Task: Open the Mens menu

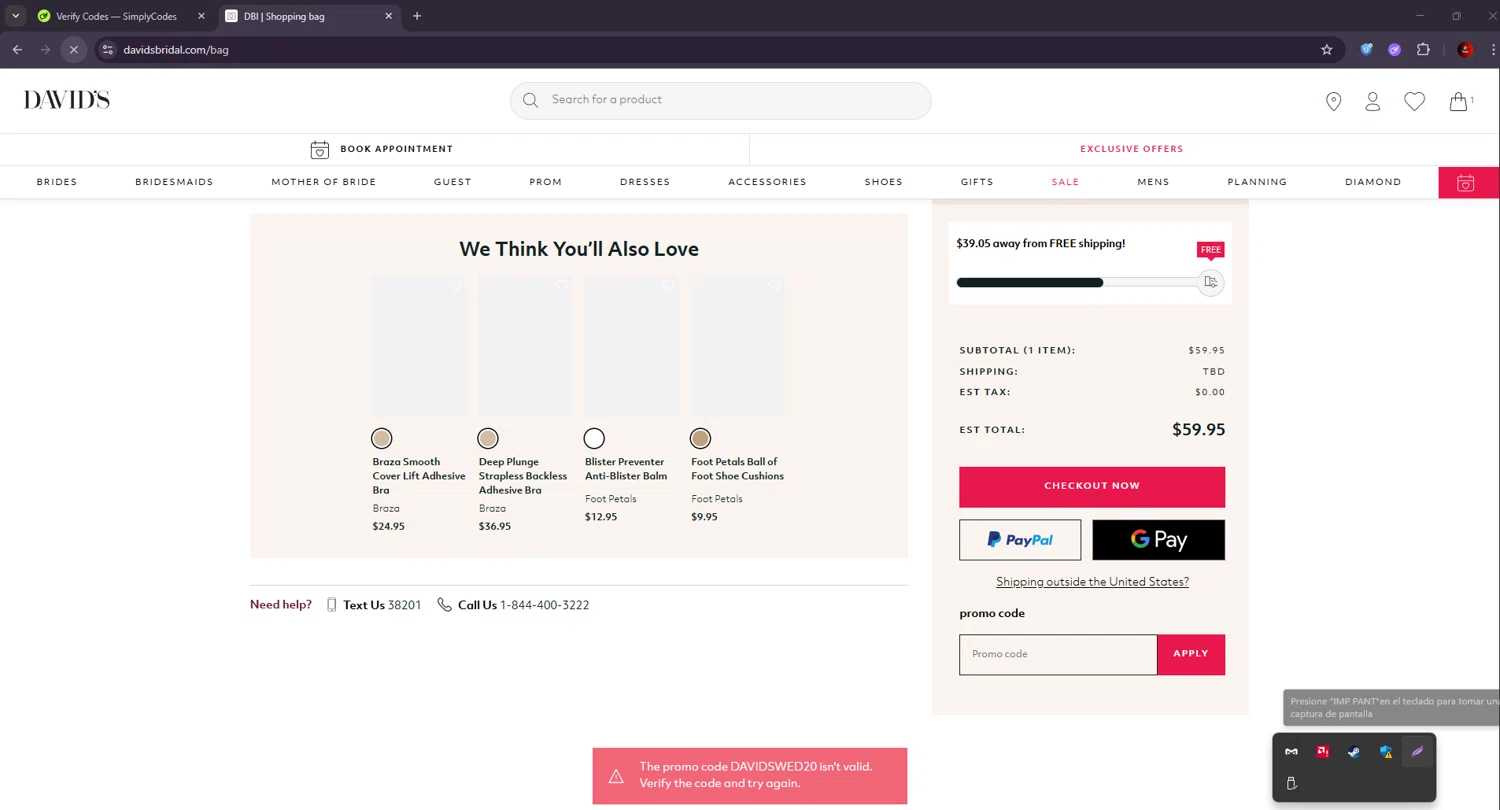Action: [x=1153, y=182]
